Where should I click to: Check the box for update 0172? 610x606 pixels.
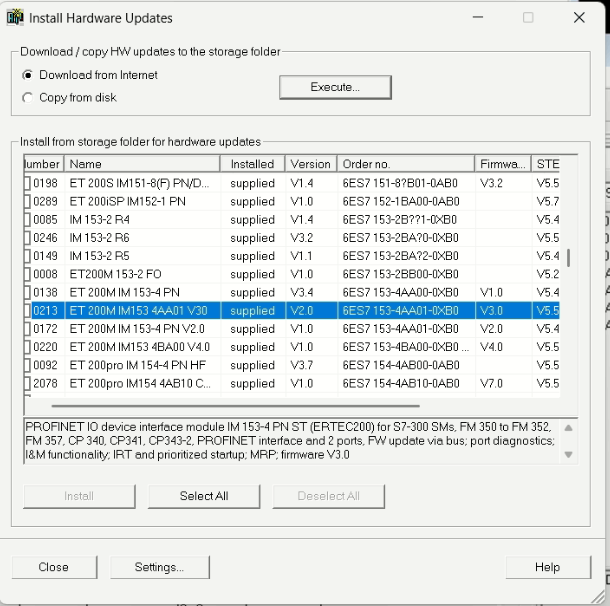(27, 329)
